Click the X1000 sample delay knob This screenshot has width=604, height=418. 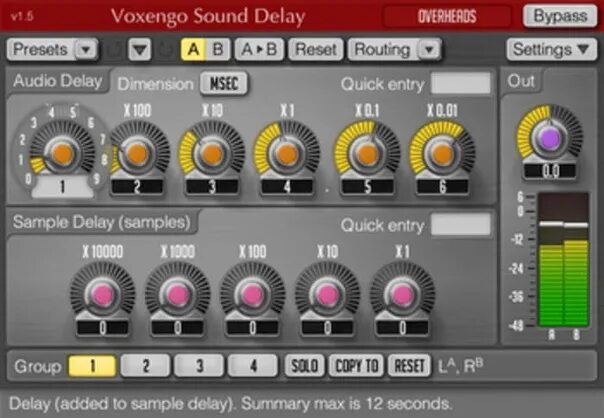coord(178,295)
